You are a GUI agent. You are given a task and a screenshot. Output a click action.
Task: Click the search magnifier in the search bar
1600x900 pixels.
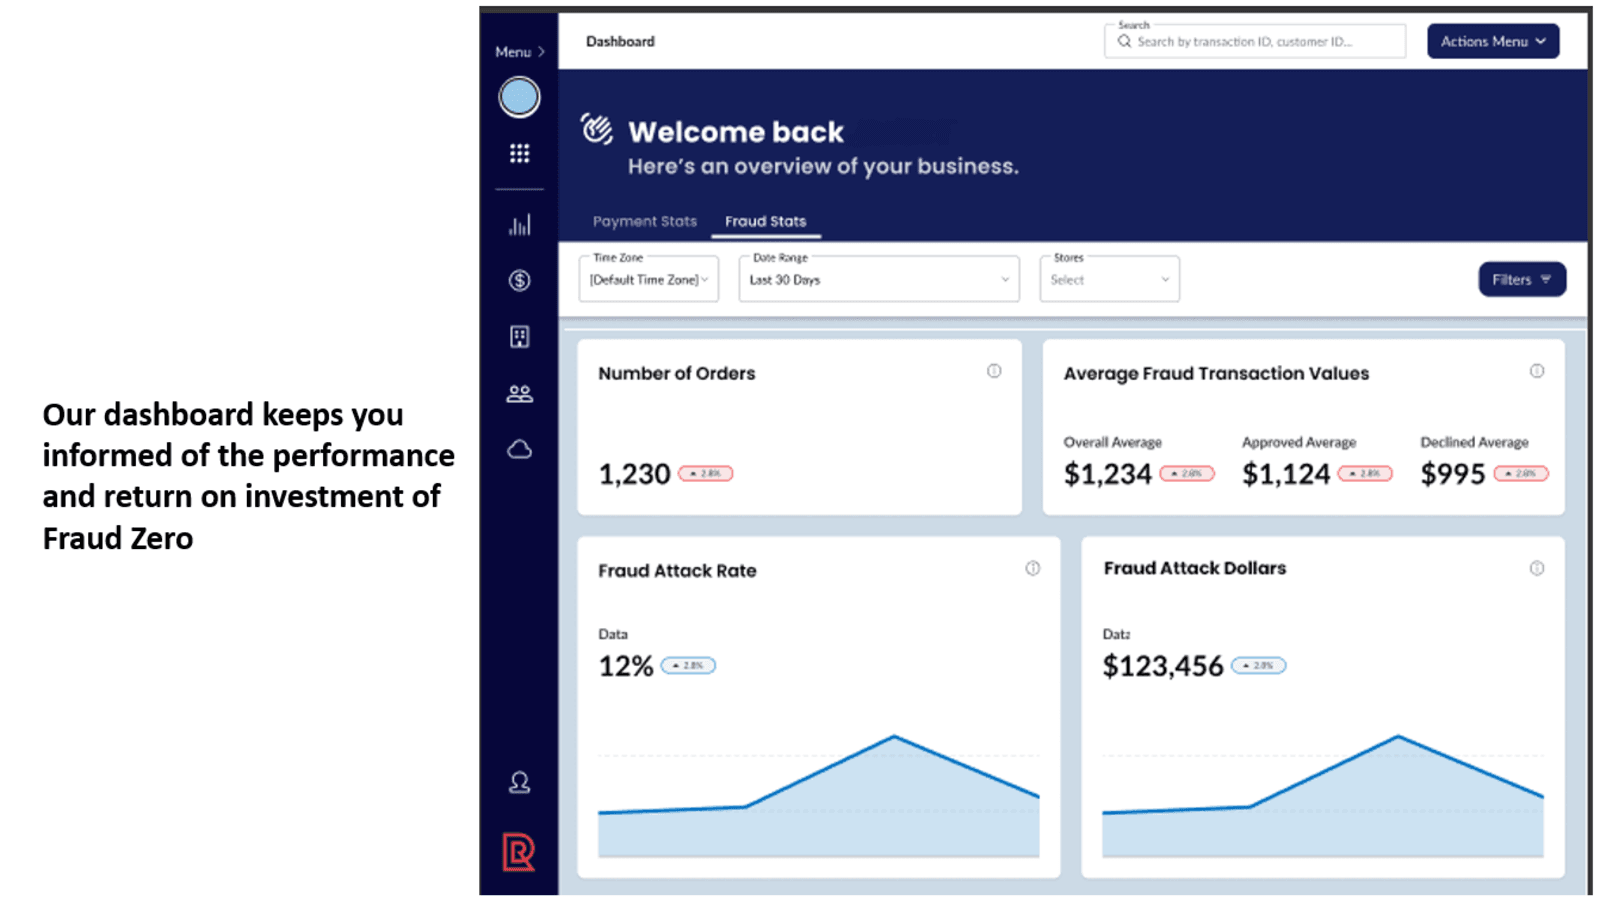(1124, 41)
